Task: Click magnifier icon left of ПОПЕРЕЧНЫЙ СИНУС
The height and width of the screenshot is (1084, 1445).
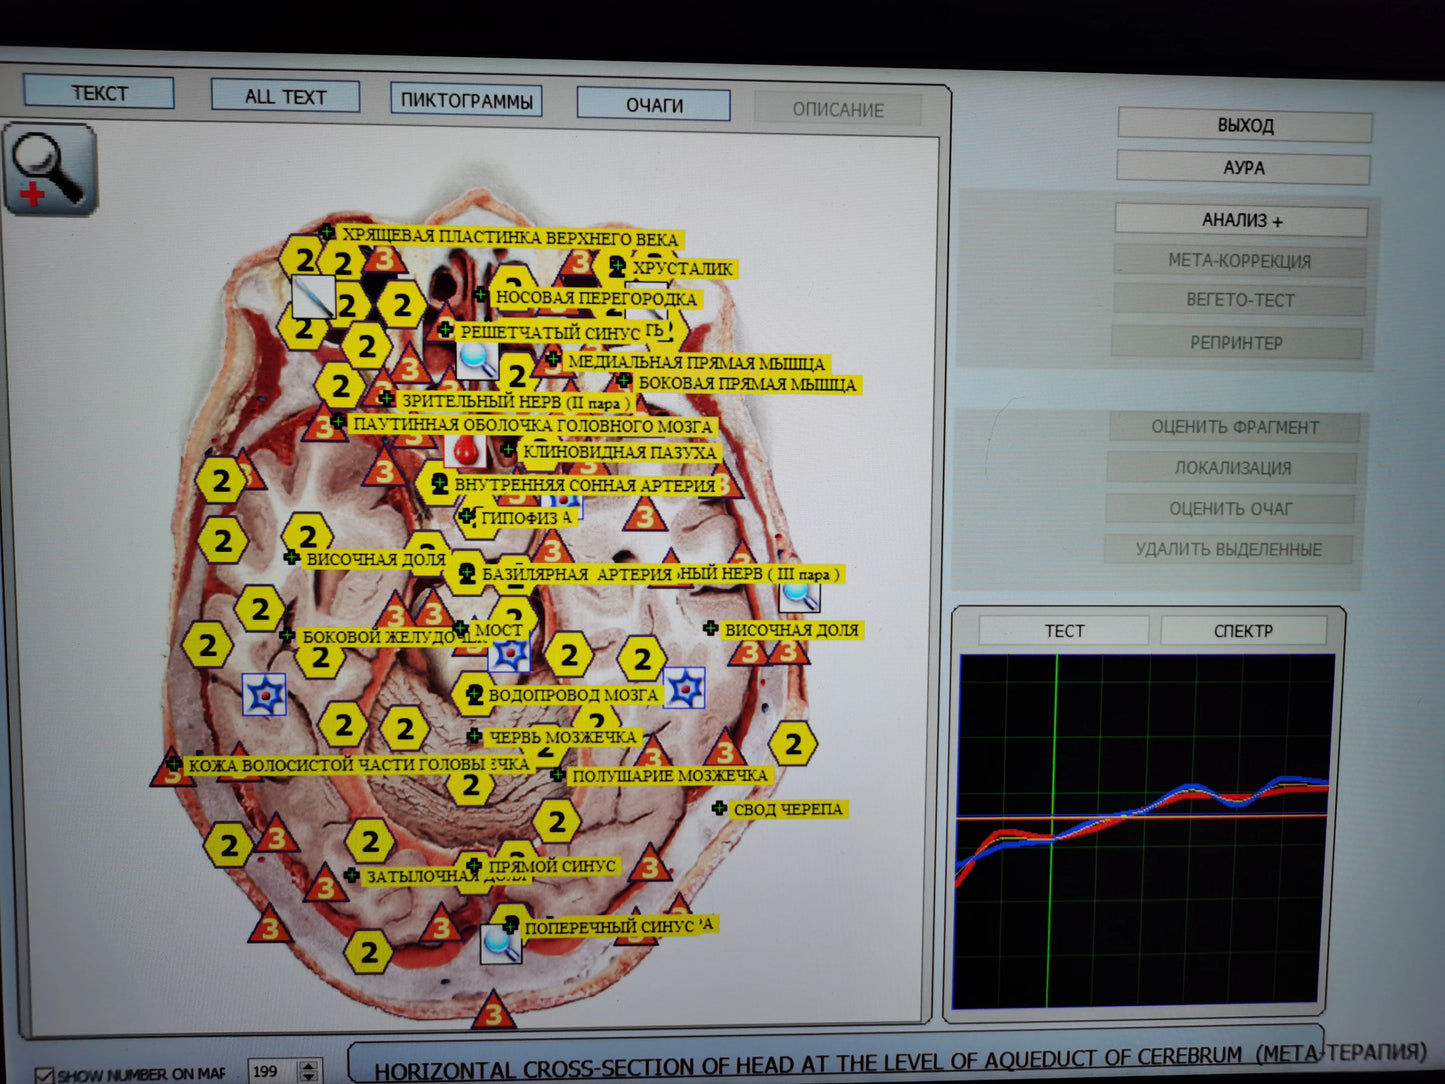Action: pyautogui.click(x=500, y=943)
